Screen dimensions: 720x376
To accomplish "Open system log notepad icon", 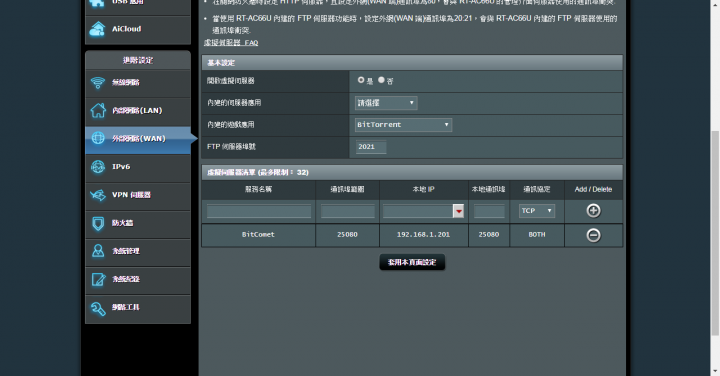I will tap(98, 279).
